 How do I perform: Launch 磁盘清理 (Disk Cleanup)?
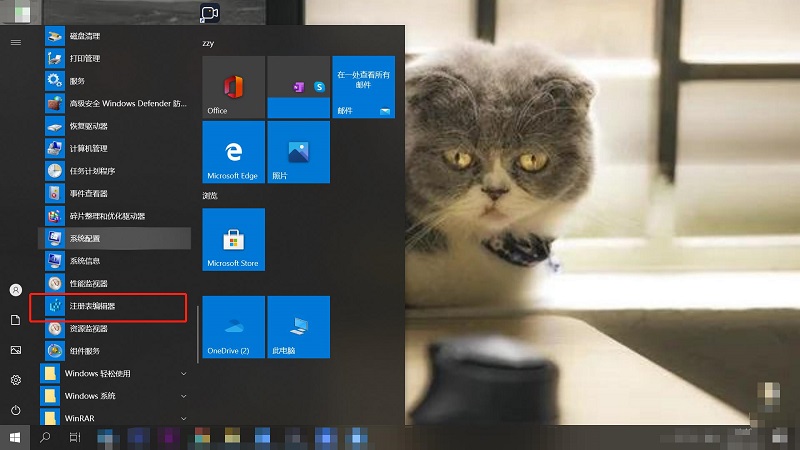[84, 37]
